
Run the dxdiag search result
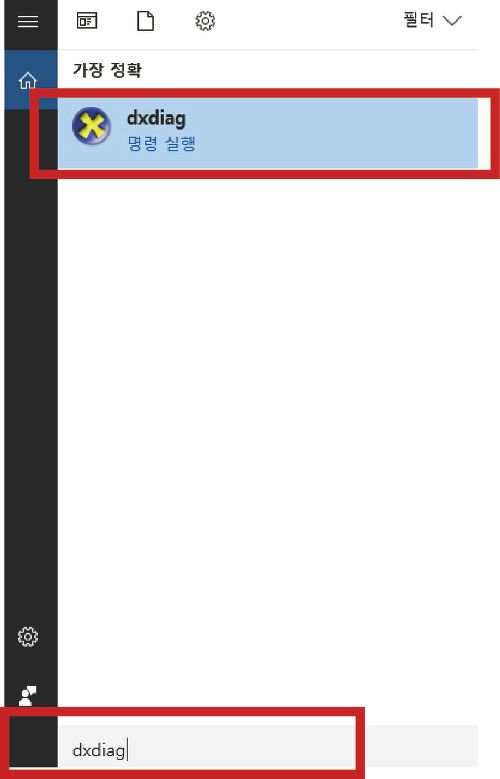point(267,133)
